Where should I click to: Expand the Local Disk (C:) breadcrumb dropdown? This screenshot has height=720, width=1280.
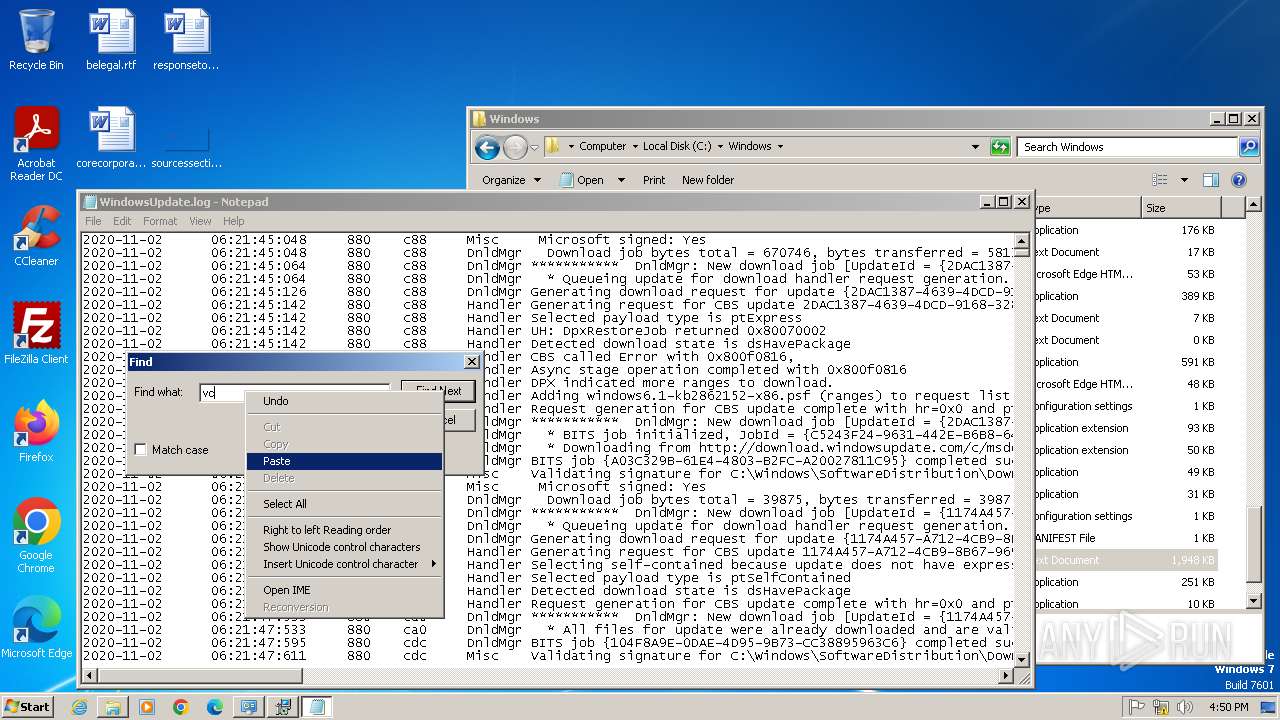tap(721, 146)
